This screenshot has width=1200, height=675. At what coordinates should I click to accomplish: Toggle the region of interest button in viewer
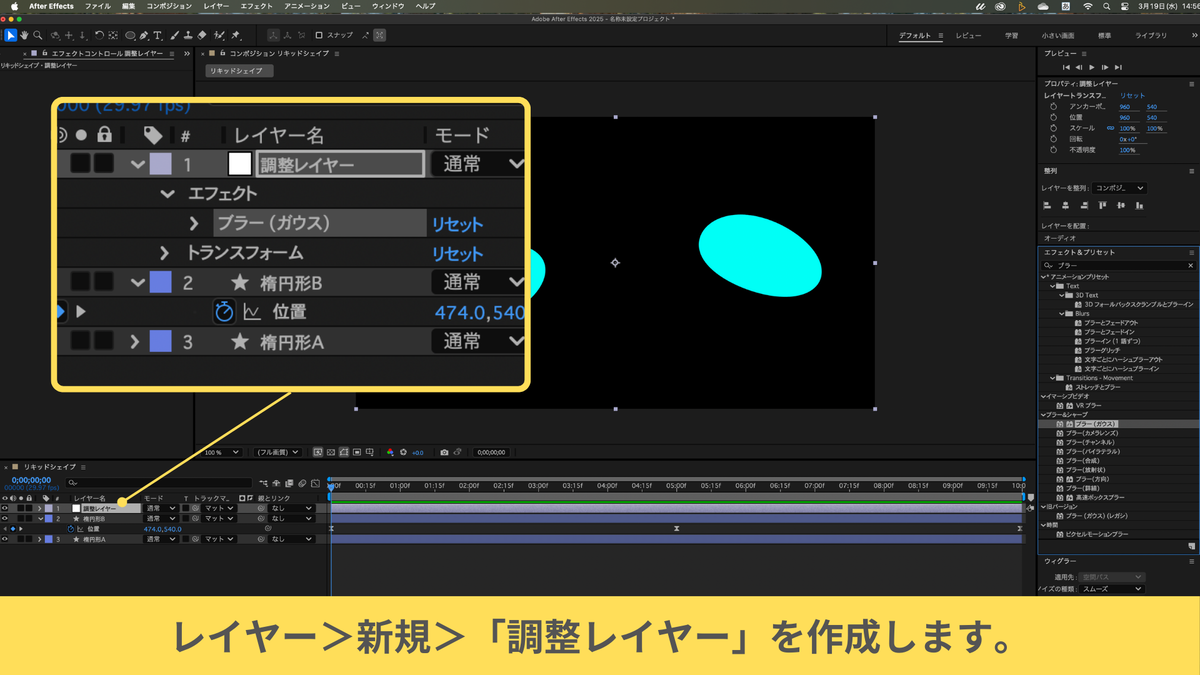357,452
